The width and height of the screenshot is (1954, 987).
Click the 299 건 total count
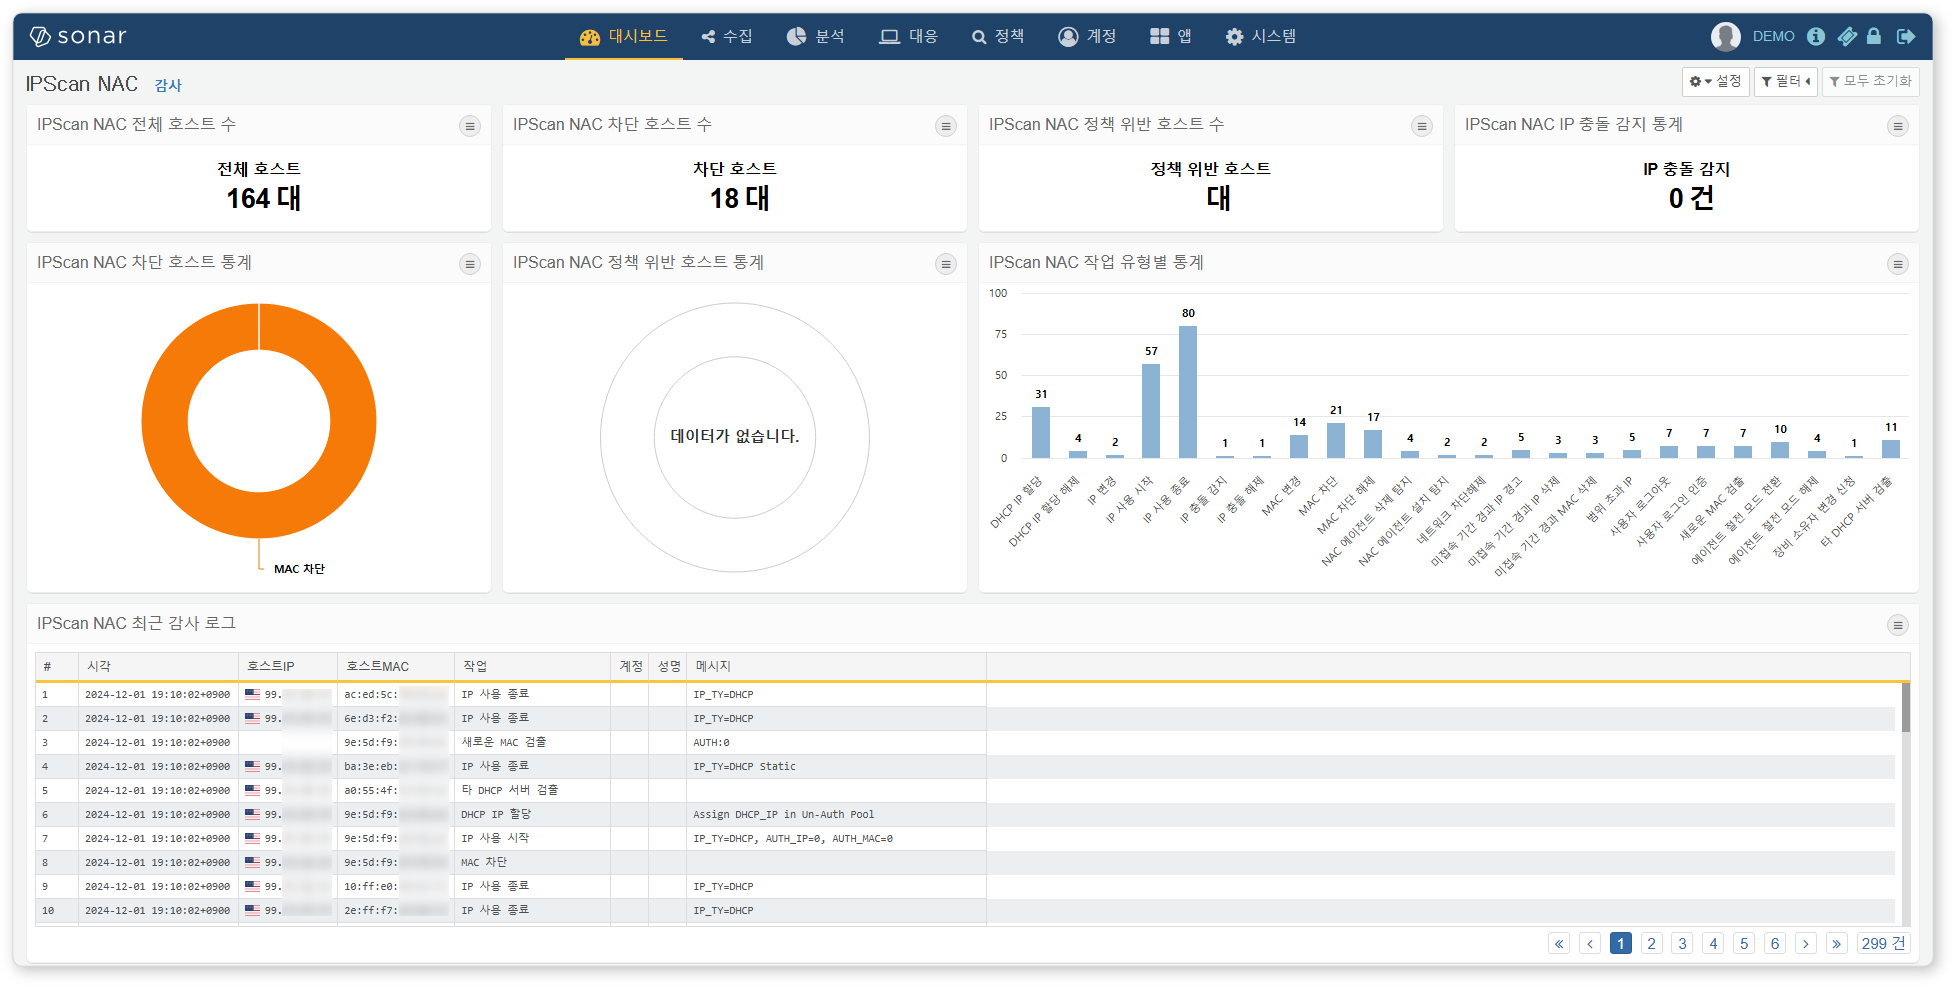(1883, 944)
